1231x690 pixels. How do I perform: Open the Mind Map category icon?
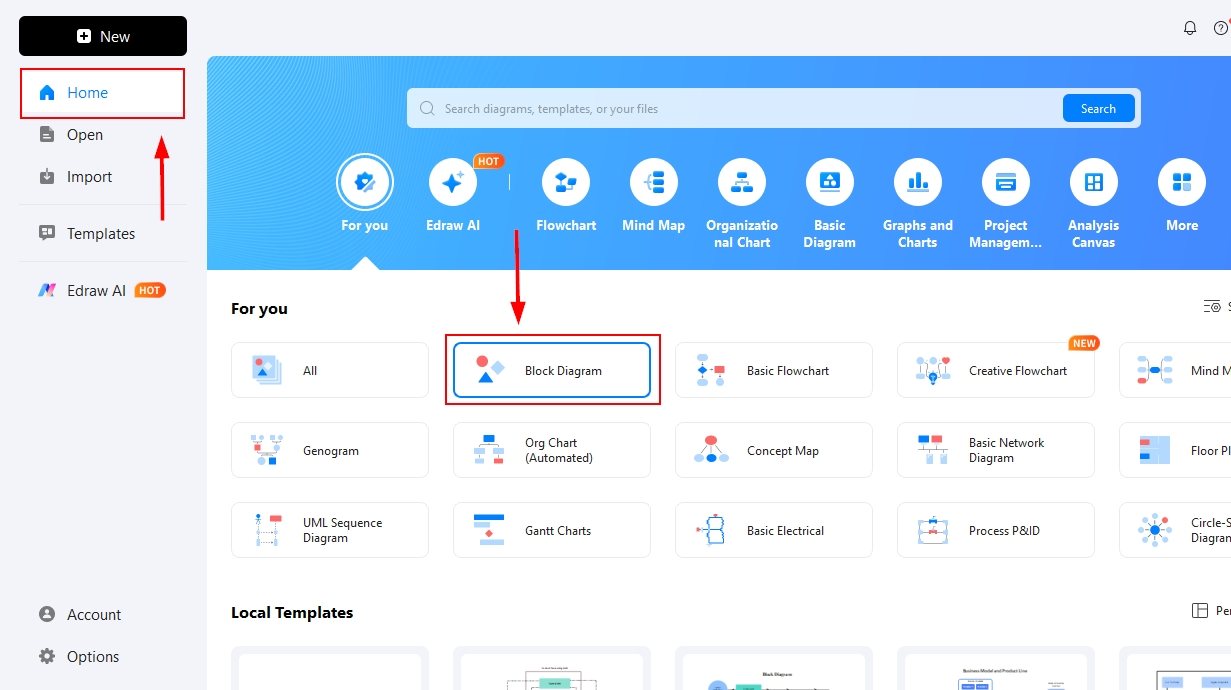(x=653, y=183)
